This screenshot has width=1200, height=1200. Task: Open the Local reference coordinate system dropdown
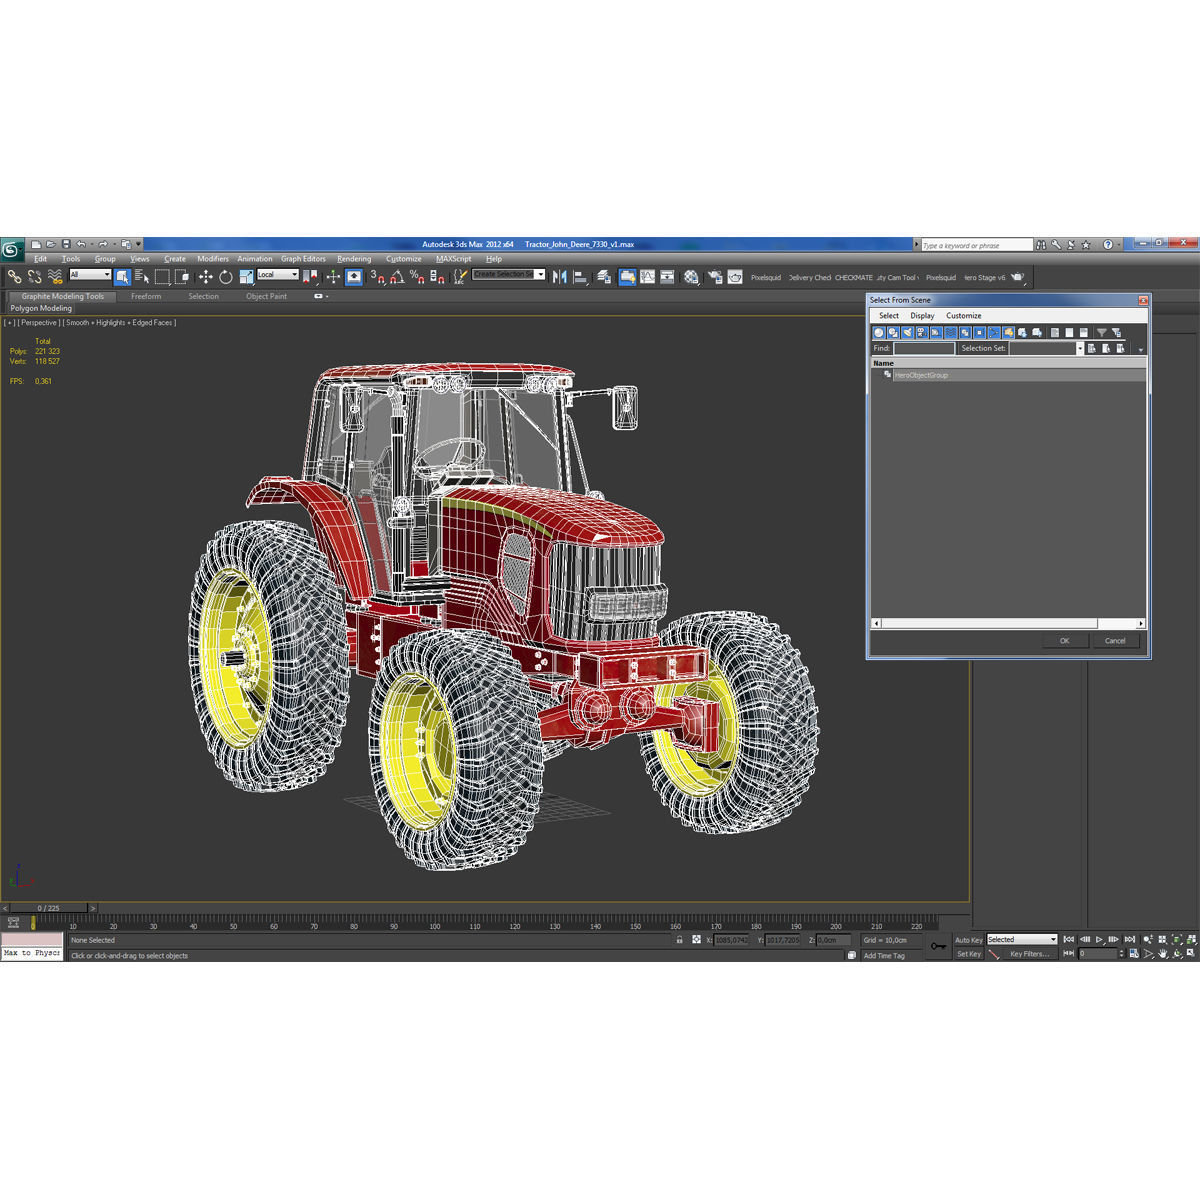[x=278, y=274]
